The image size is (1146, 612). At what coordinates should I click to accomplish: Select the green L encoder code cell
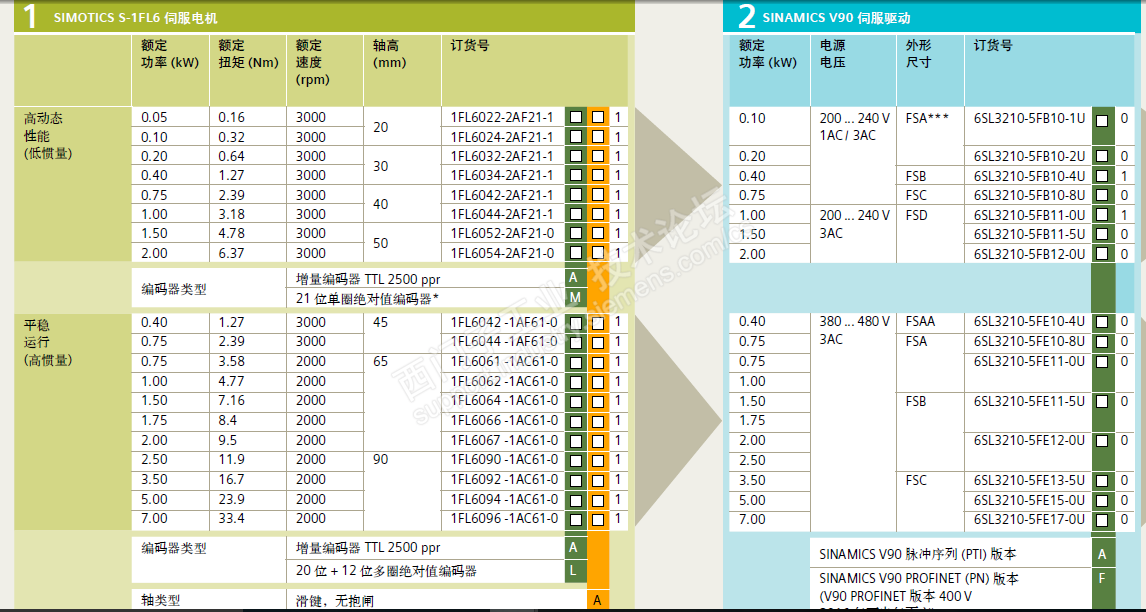[x=574, y=570]
